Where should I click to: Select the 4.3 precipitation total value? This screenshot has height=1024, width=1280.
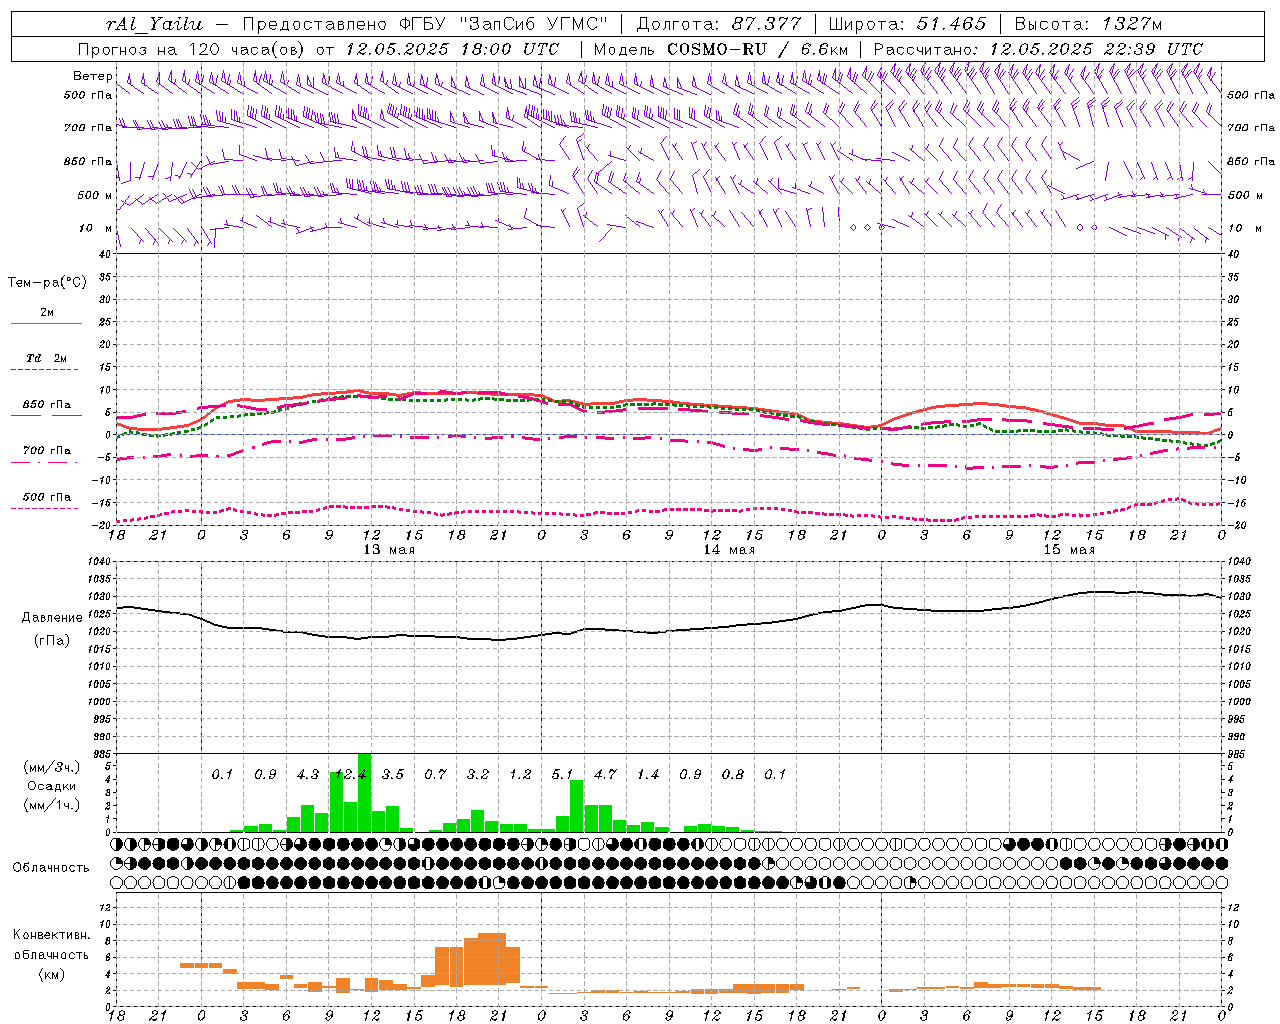[308, 774]
